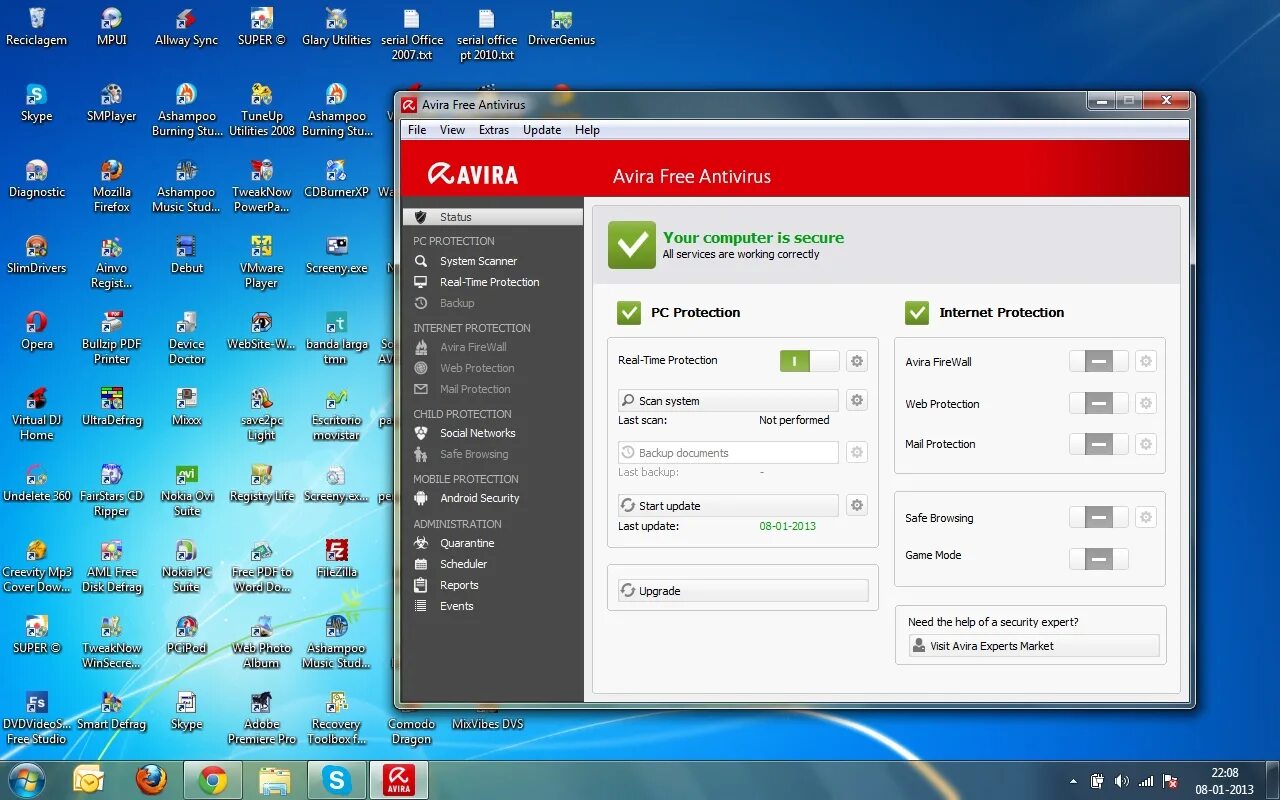Toggle the Safe Browsing switch
The image size is (1280, 800).
point(1098,518)
